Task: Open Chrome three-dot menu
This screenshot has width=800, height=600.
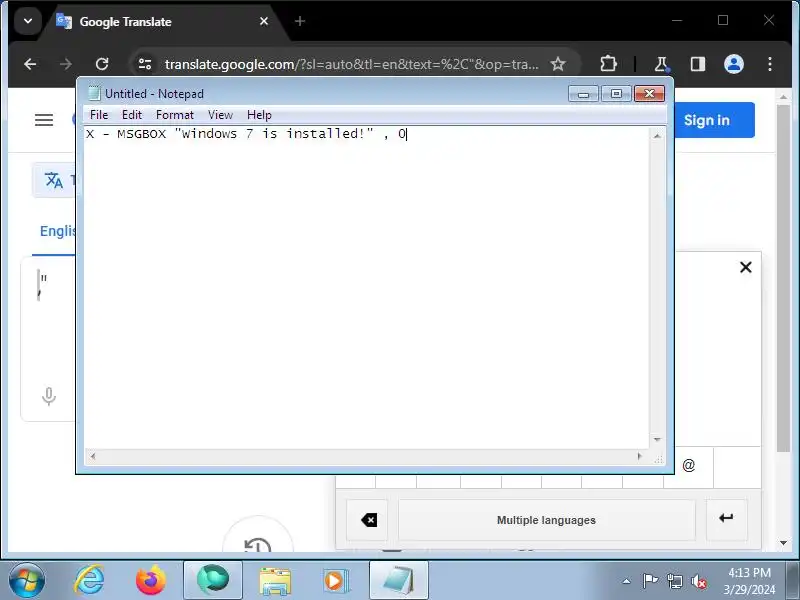Action: tap(770, 64)
